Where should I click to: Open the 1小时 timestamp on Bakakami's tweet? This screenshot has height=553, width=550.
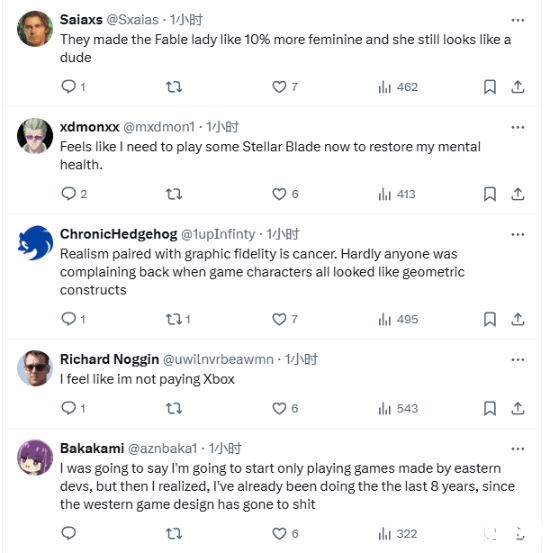click(225, 449)
